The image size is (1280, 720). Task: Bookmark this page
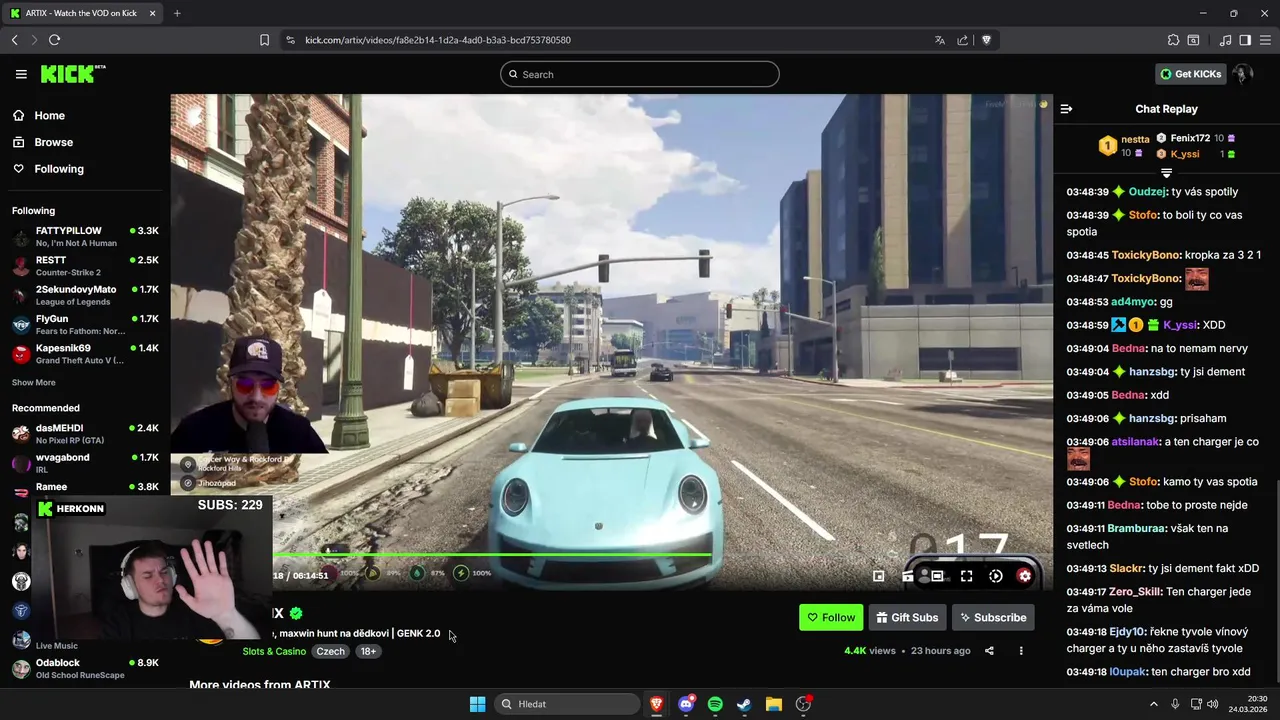(264, 40)
